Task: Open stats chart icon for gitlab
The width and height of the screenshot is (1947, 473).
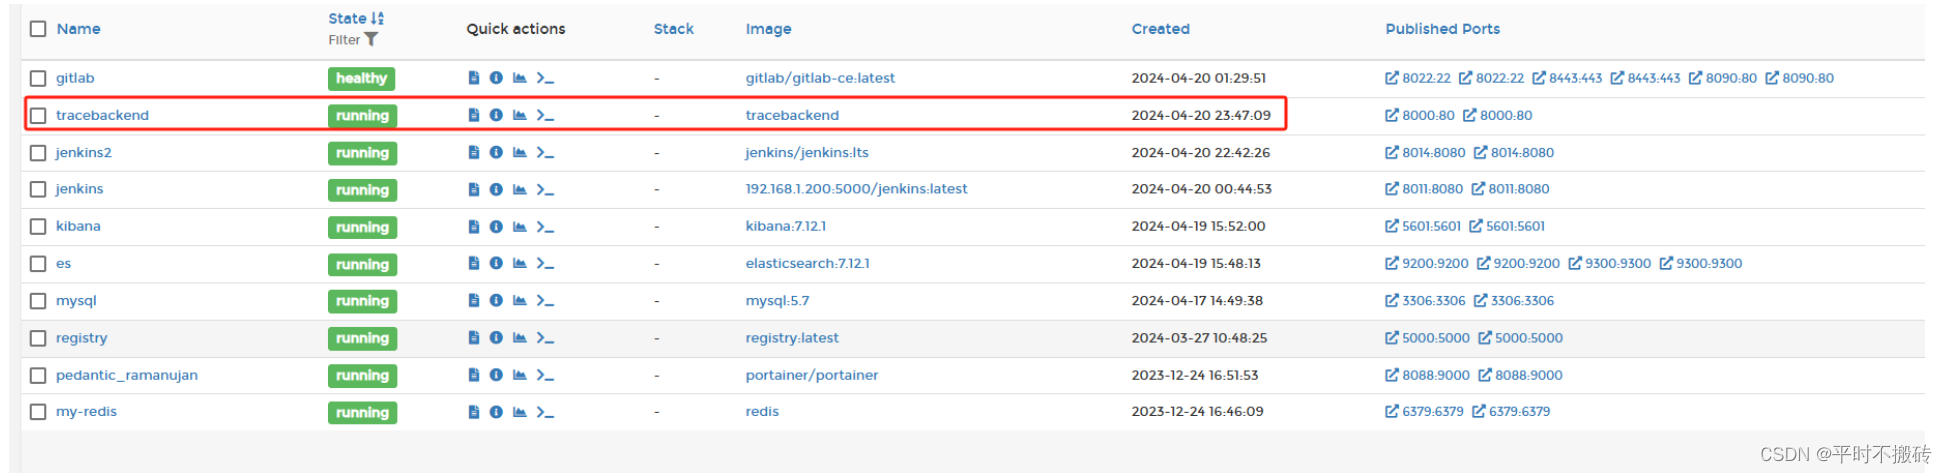Action: click(x=520, y=78)
